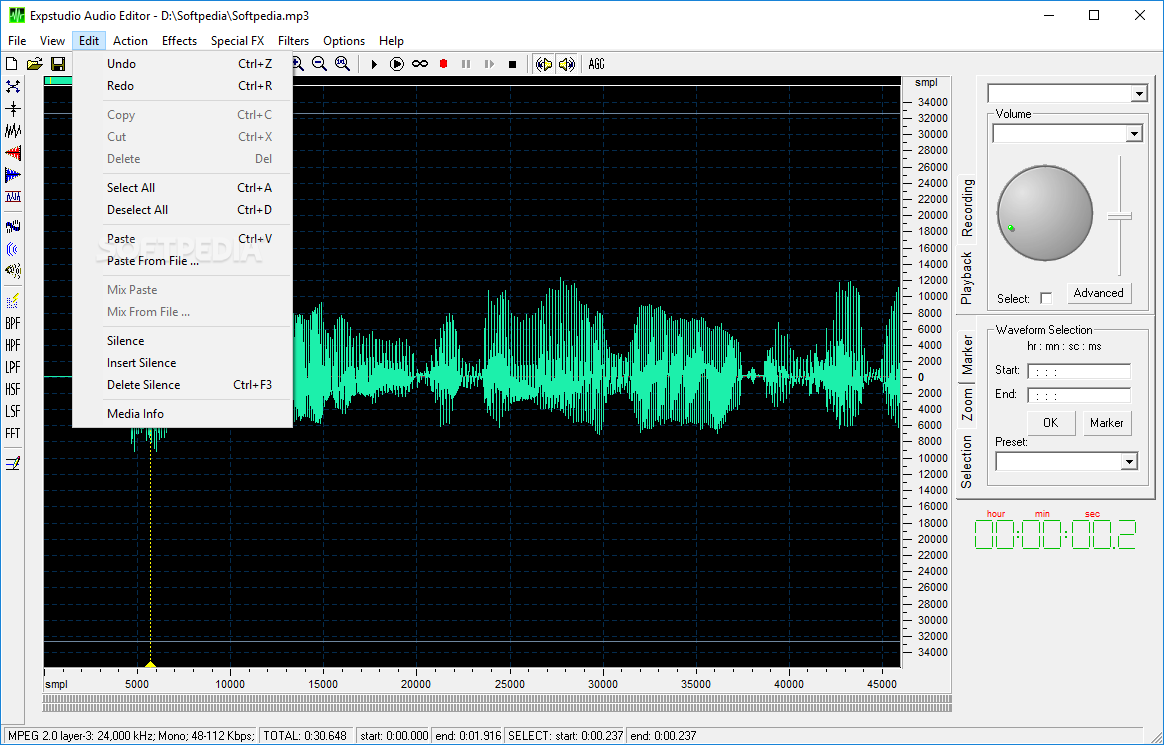Viewport: 1164px width, 745px height.
Task: Open the Help menu
Action: (x=391, y=41)
